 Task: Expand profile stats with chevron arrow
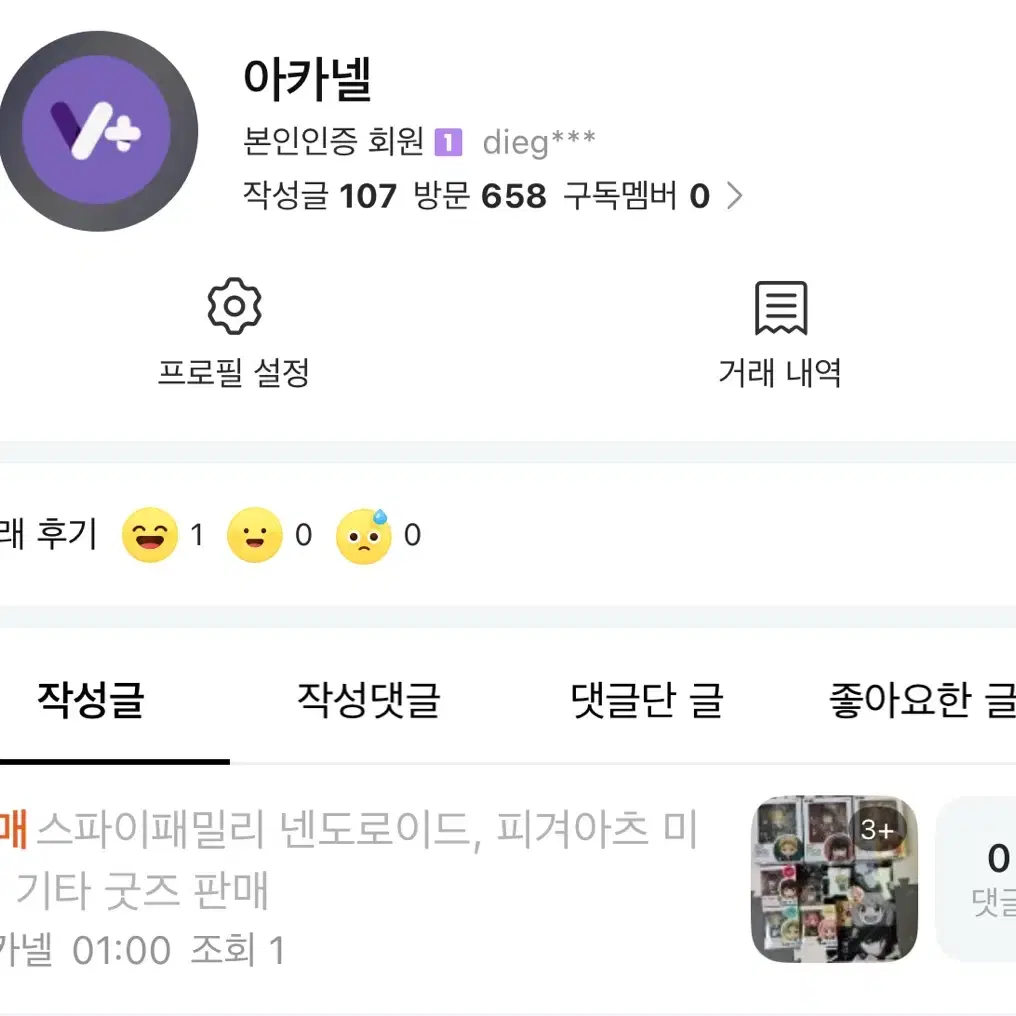pyautogui.click(x=734, y=196)
